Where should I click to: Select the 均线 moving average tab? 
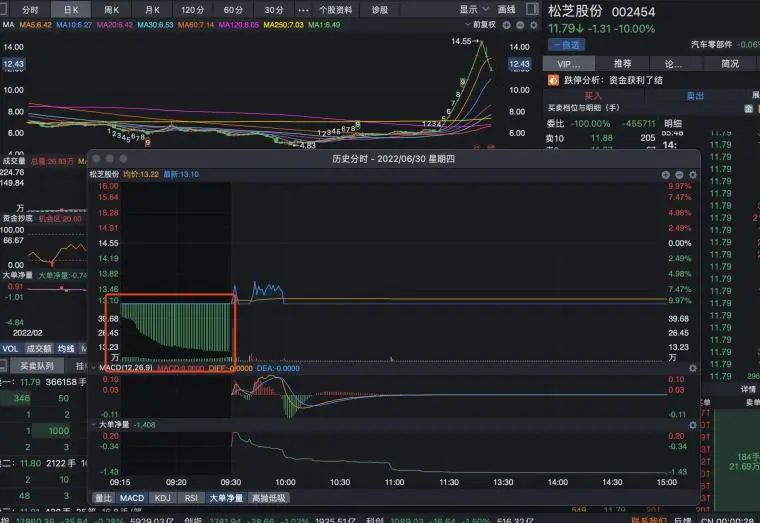[x=66, y=349]
